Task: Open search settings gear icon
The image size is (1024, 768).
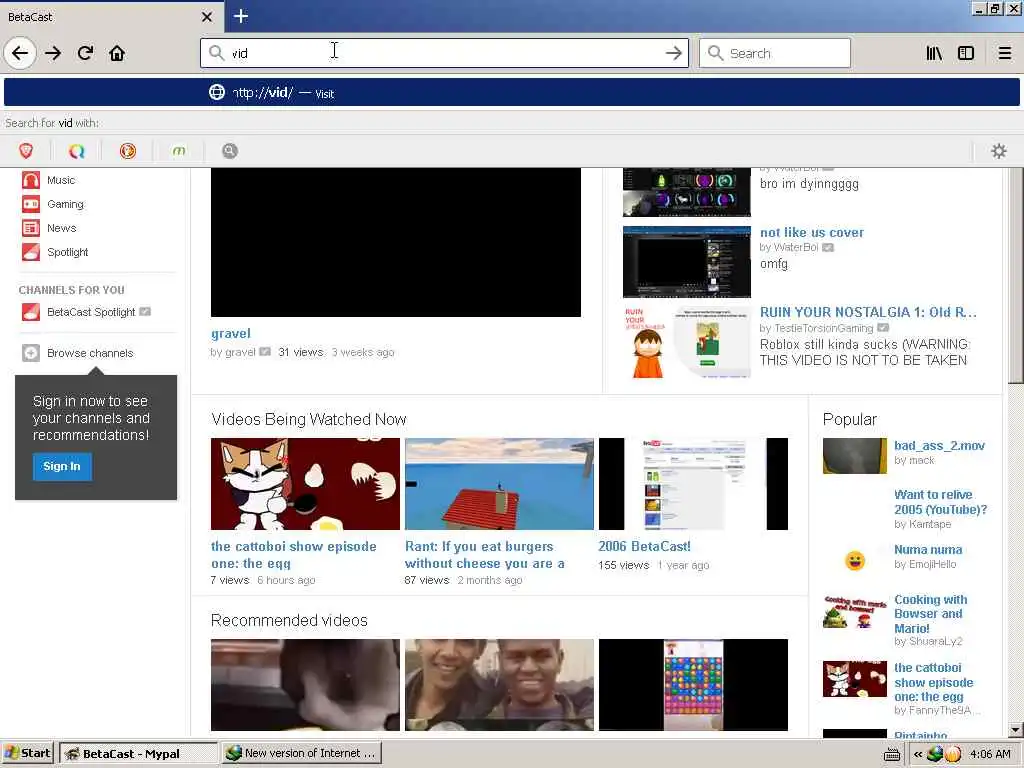Action: (x=999, y=151)
